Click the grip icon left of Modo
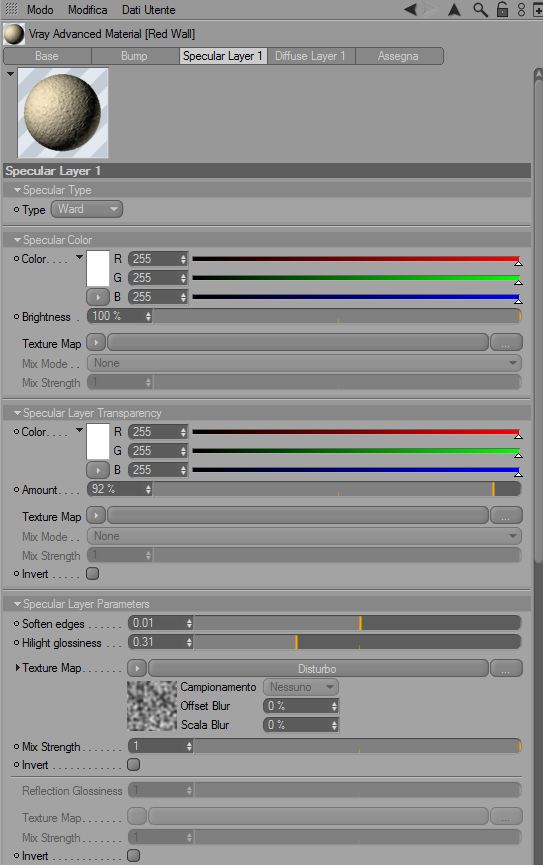Screen dimensions: 543x865 tap(12, 9)
